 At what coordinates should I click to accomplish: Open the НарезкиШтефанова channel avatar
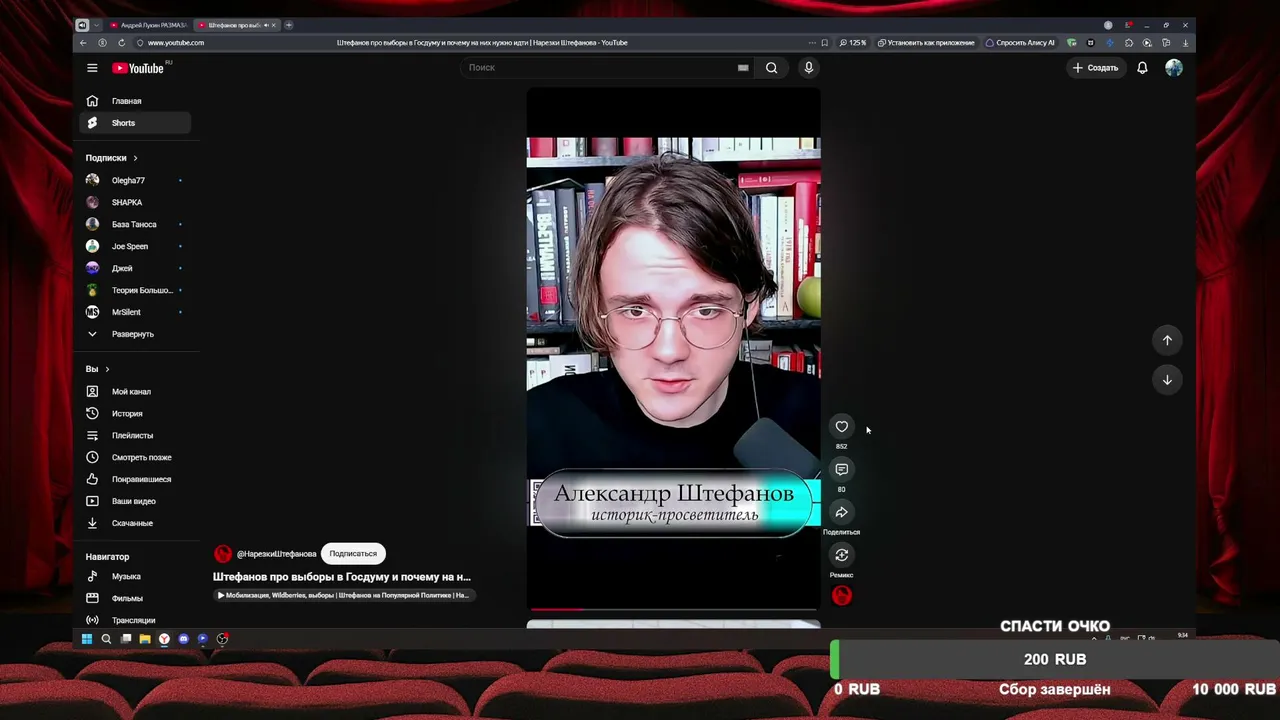[223, 554]
